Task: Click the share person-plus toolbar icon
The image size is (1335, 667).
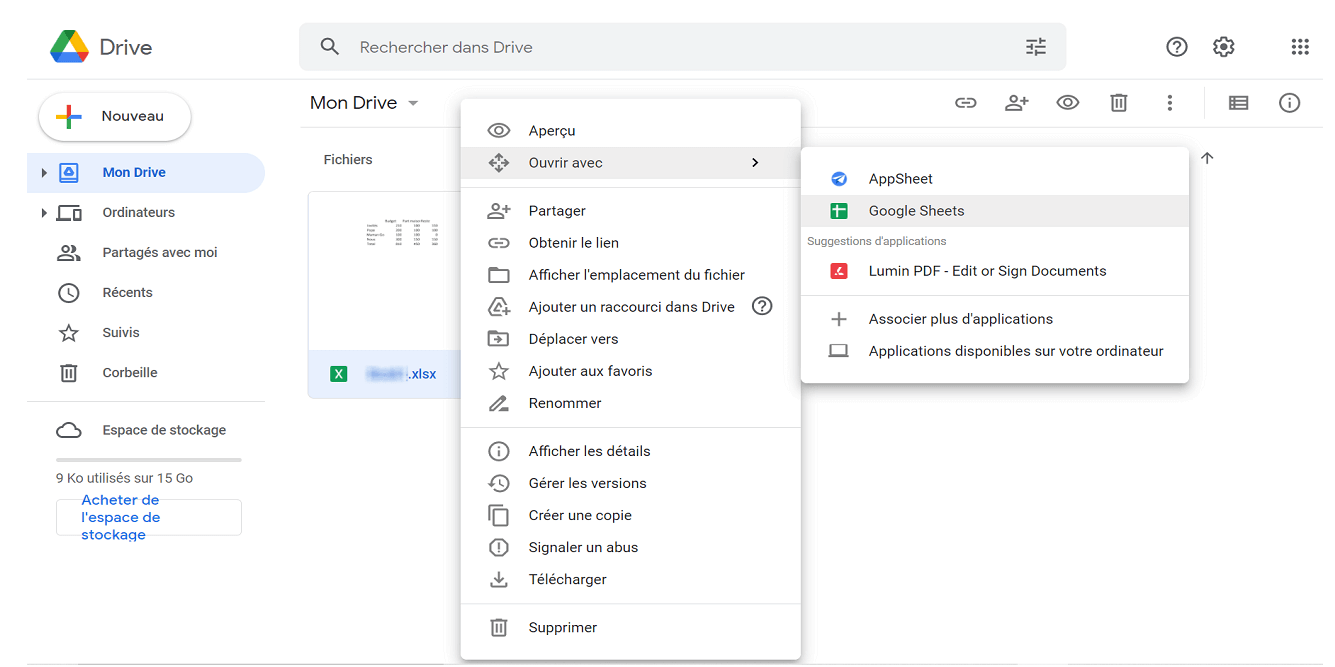Action: tap(1017, 103)
